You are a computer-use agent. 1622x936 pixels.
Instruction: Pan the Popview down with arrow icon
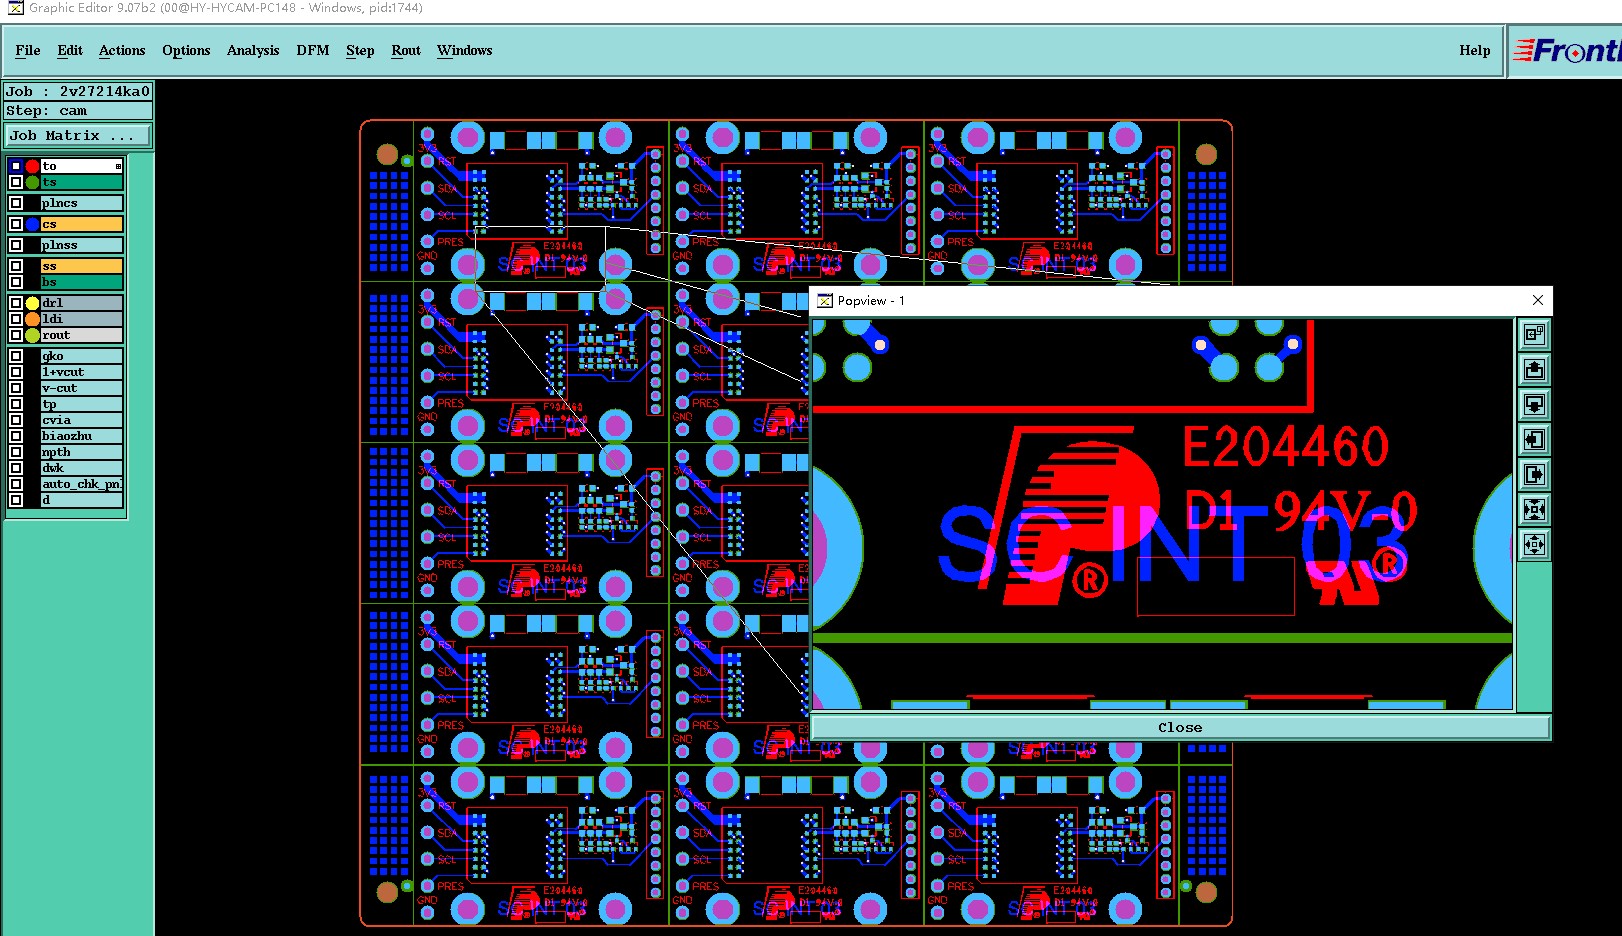click(1534, 404)
